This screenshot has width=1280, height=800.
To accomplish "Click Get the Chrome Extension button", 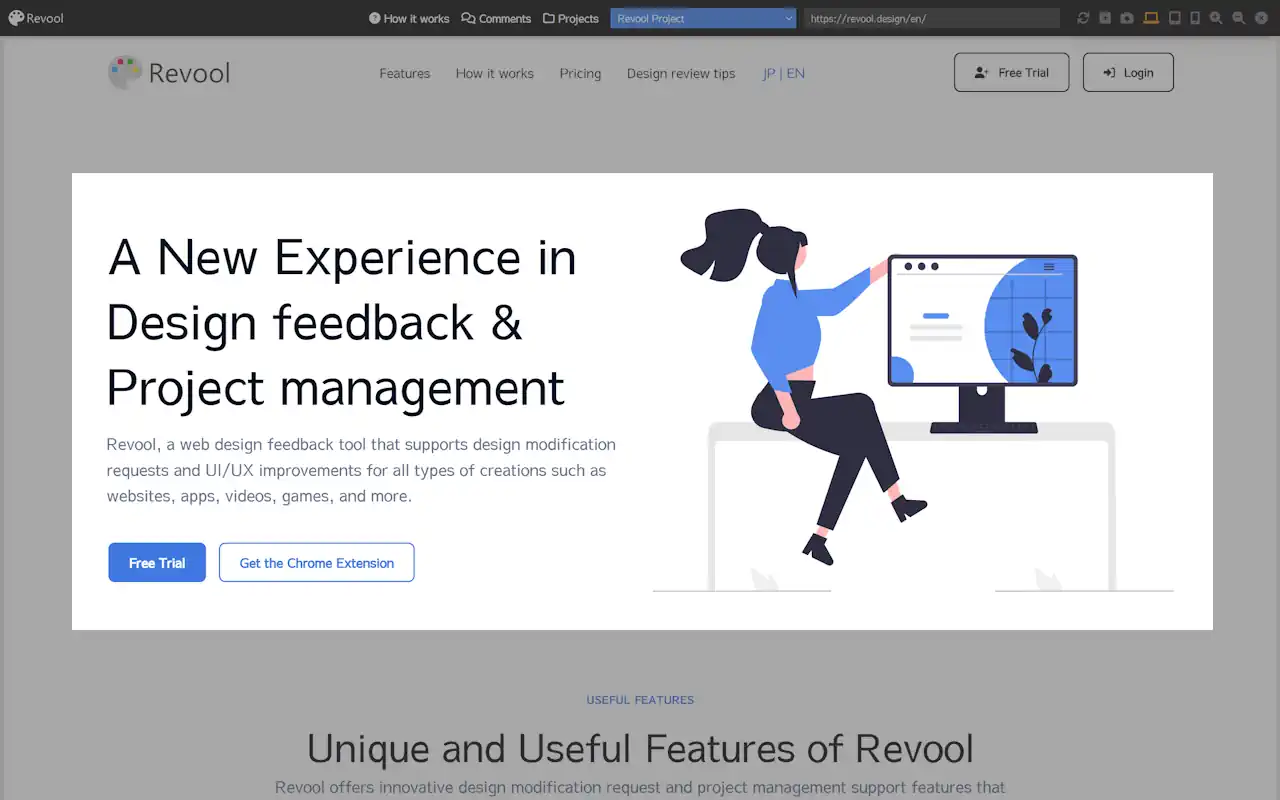I will 317,563.
